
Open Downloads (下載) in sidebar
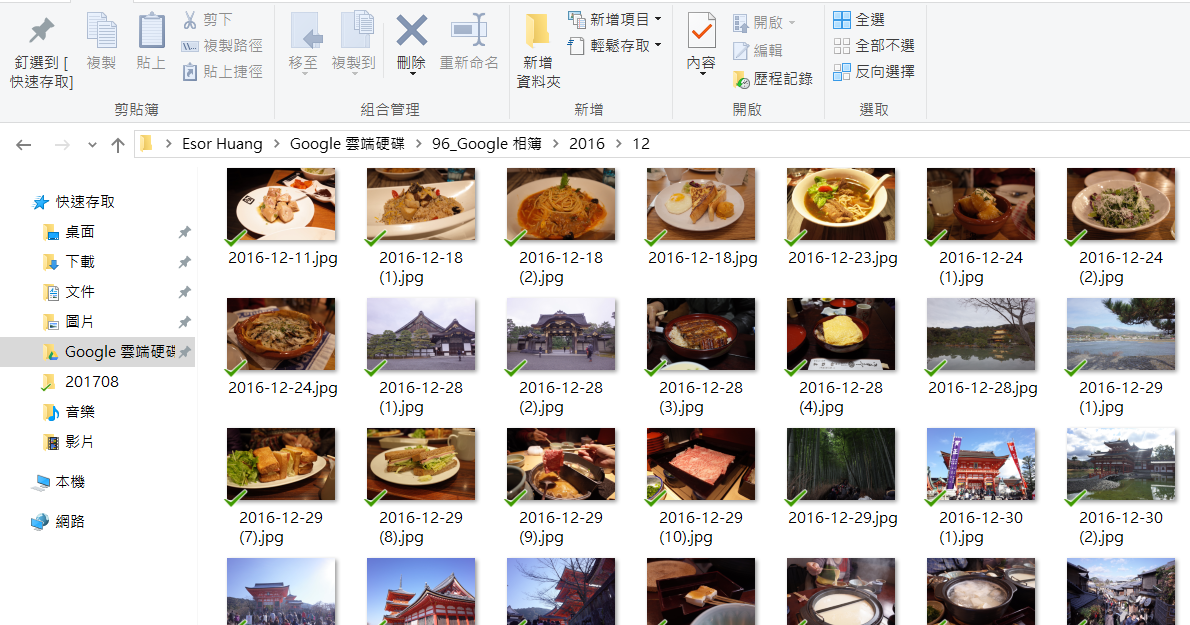pyautogui.click(x=68, y=262)
